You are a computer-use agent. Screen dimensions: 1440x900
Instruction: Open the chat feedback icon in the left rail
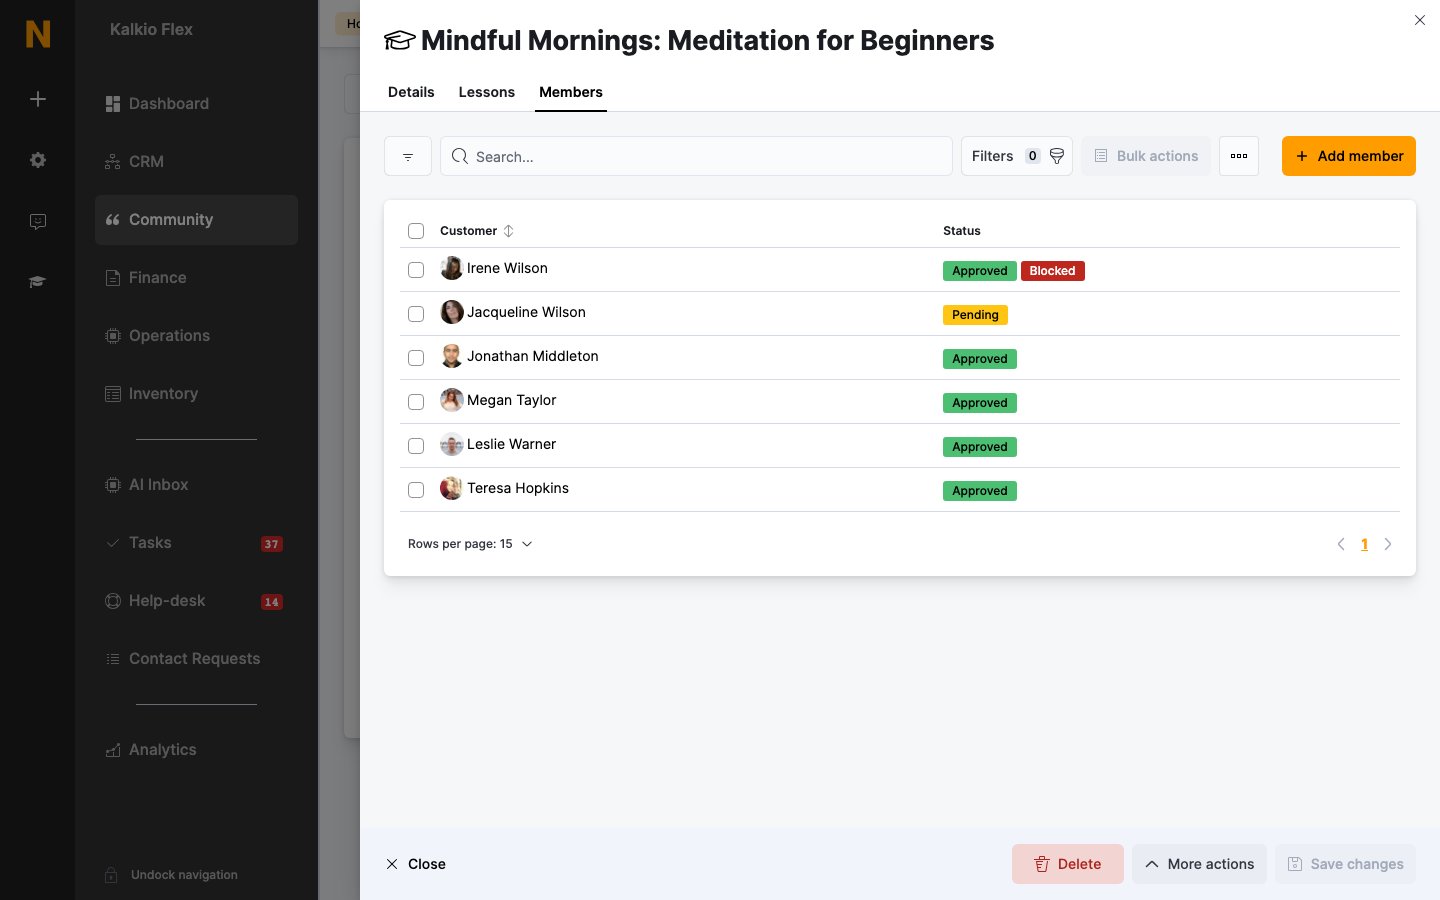(38, 221)
